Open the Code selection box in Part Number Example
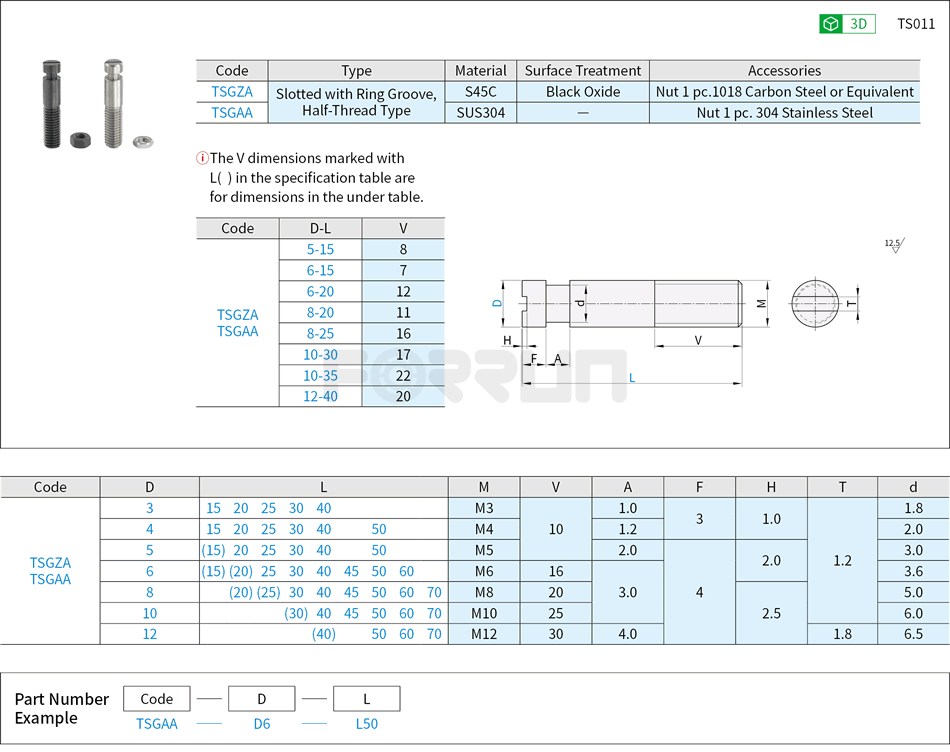The height and width of the screenshot is (752, 950). coord(156,698)
